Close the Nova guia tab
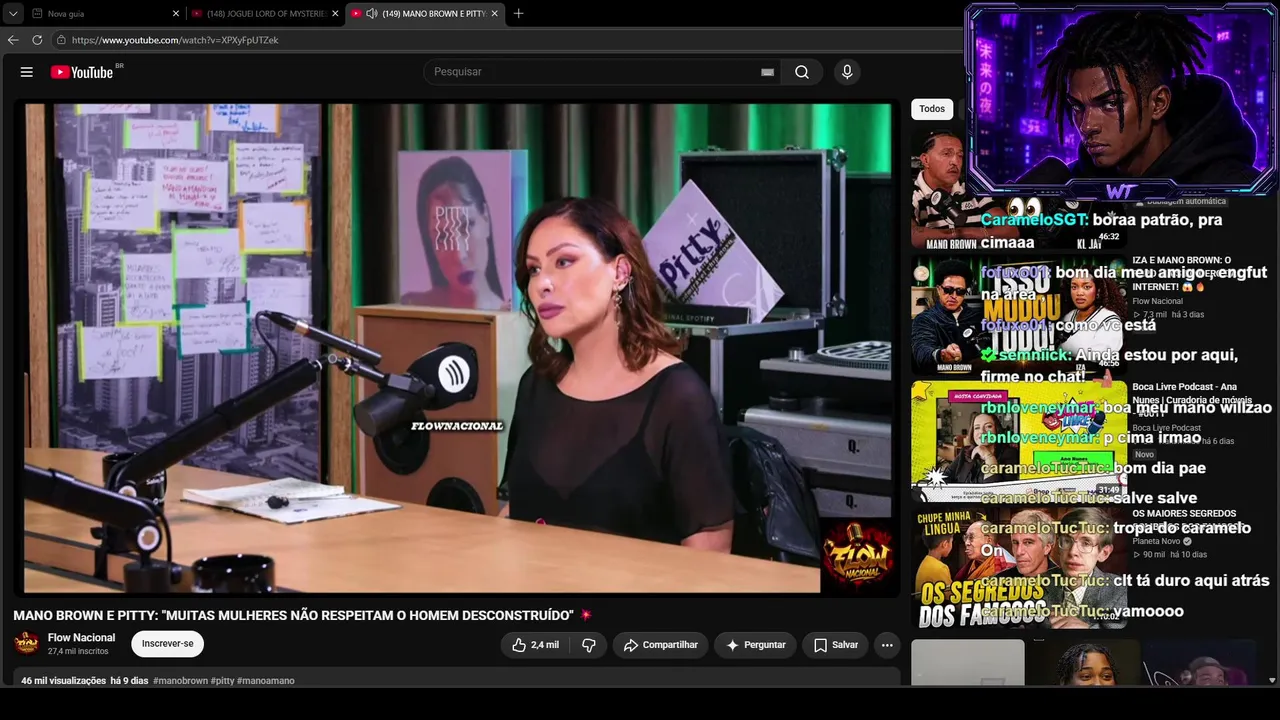Viewport: 1280px width, 720px height. click(176, 14)
